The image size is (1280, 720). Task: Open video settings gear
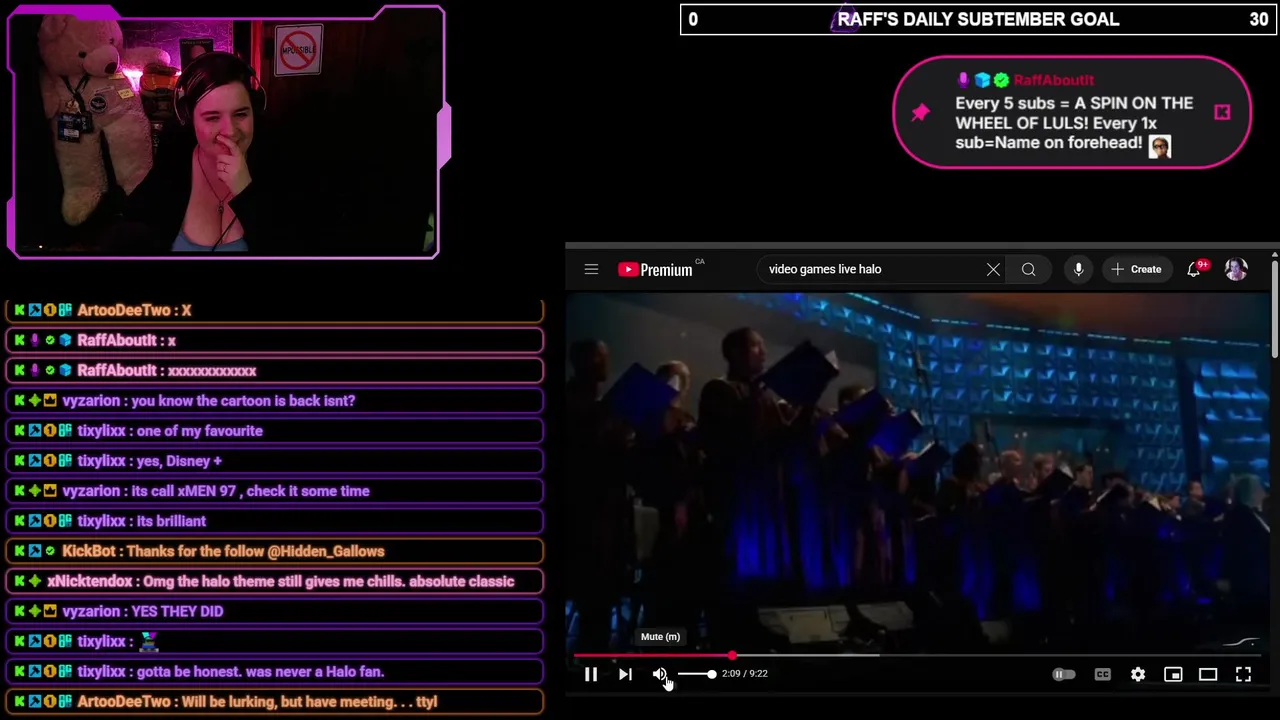1138,674
